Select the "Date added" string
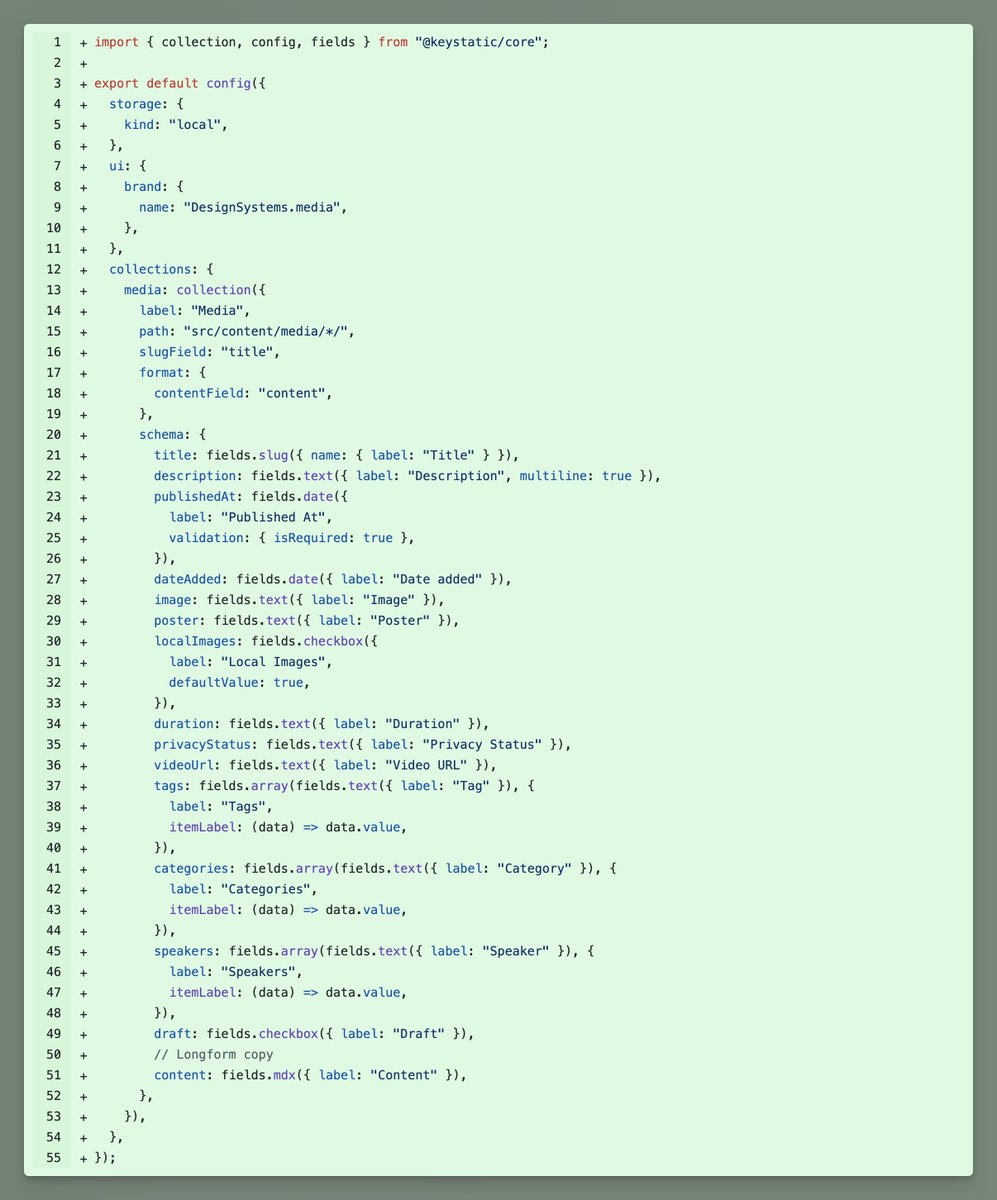The width and height of the screenshot is (997, 1200). (437, 579)
